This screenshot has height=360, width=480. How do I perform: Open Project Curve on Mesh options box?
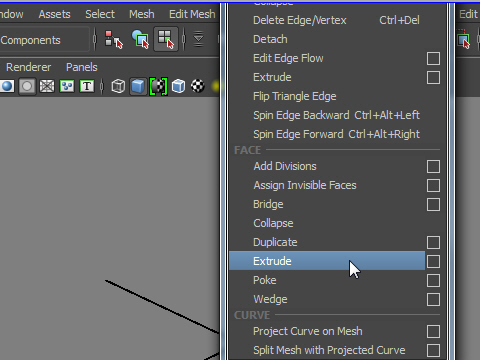[x=433, y=332]
